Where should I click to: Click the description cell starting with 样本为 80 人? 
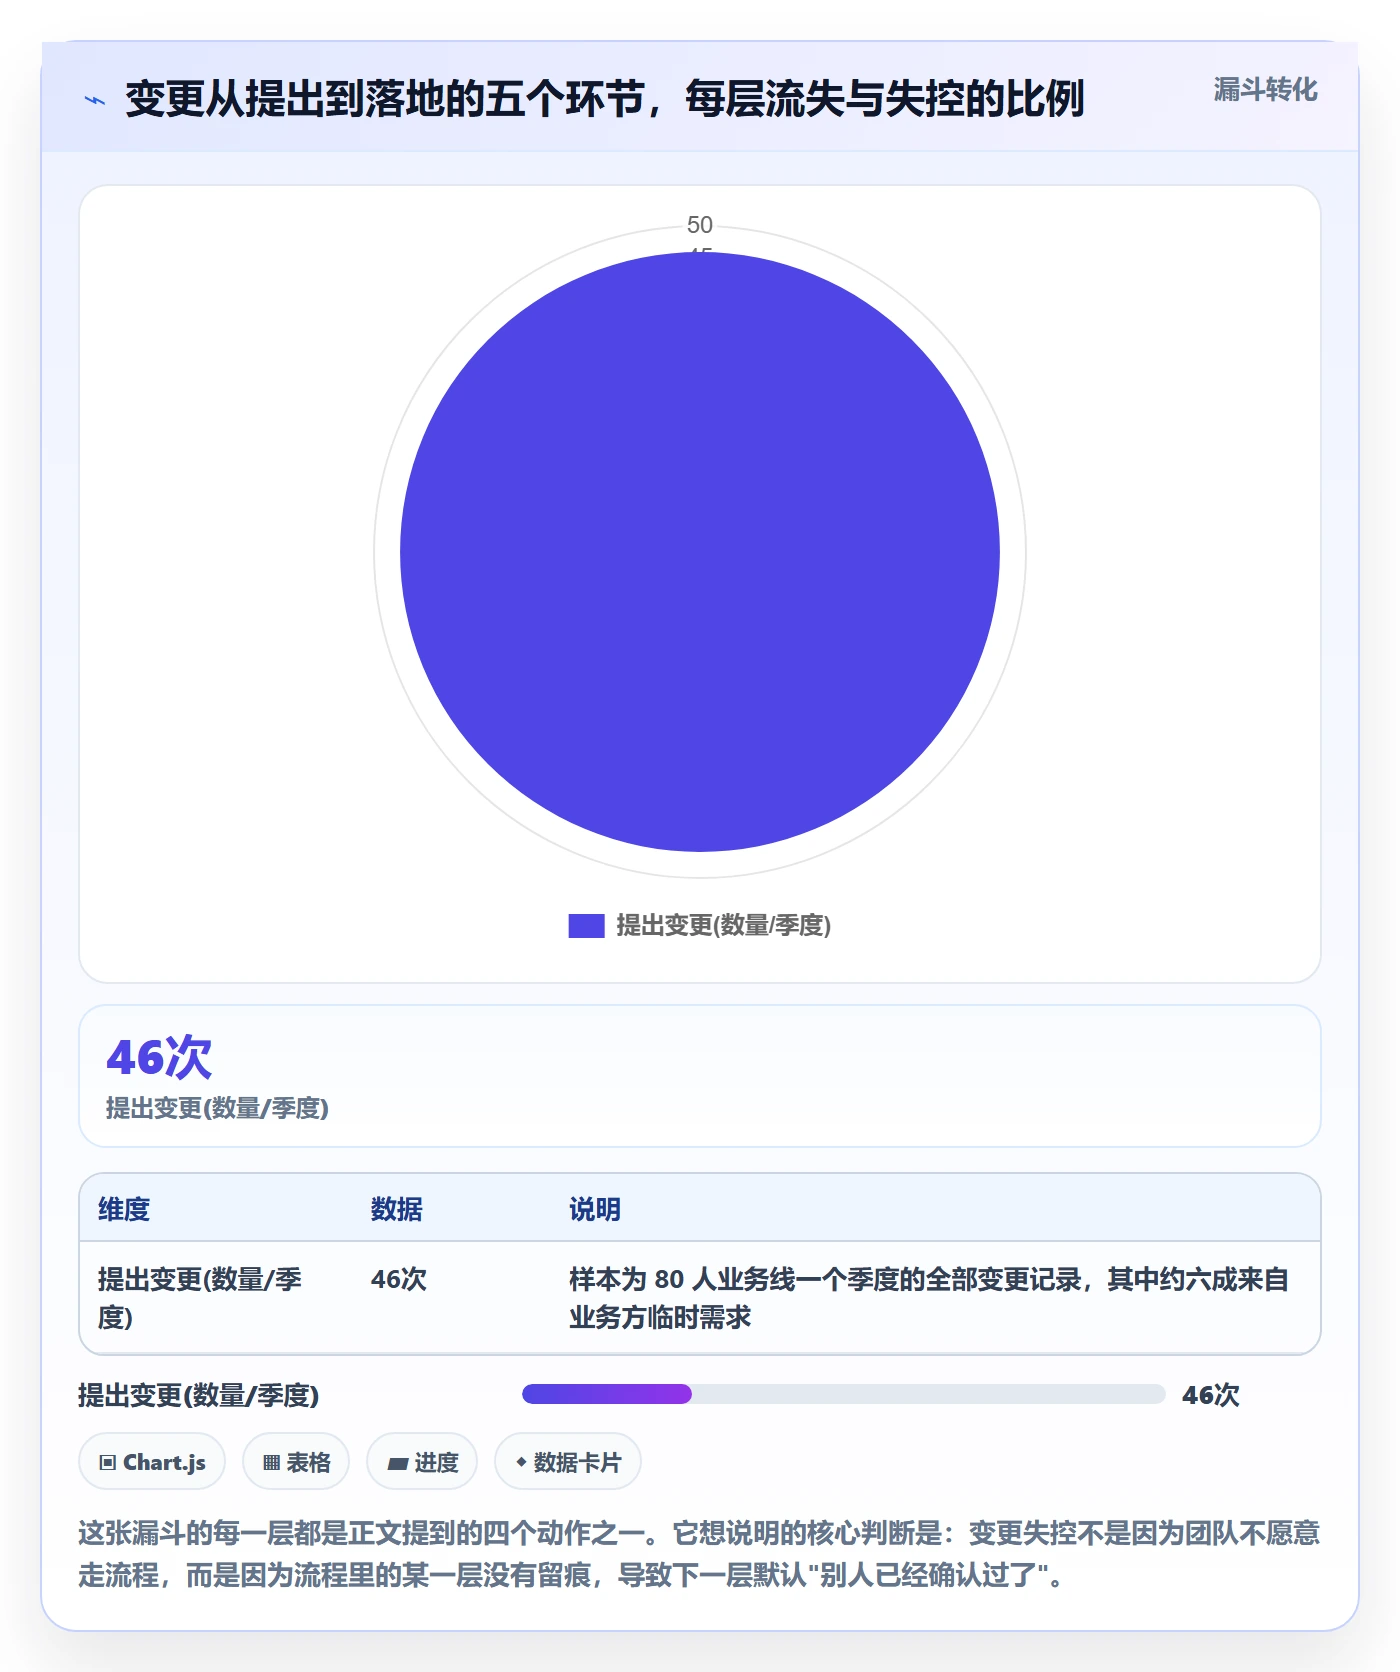(x=929, y=1298)
